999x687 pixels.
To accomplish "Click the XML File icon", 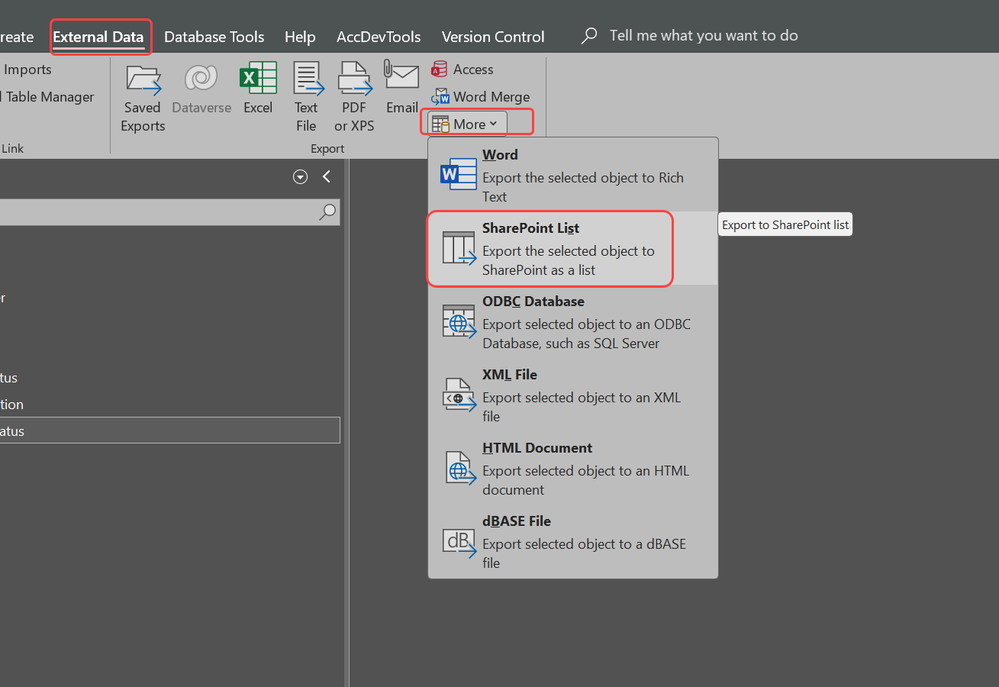I will 459,394.
